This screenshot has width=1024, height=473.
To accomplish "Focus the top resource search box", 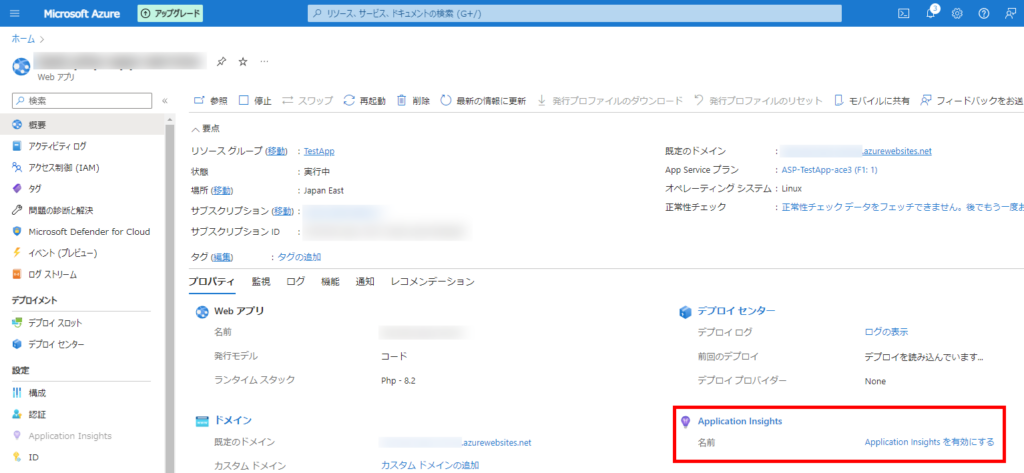I will tap(575, 14).
